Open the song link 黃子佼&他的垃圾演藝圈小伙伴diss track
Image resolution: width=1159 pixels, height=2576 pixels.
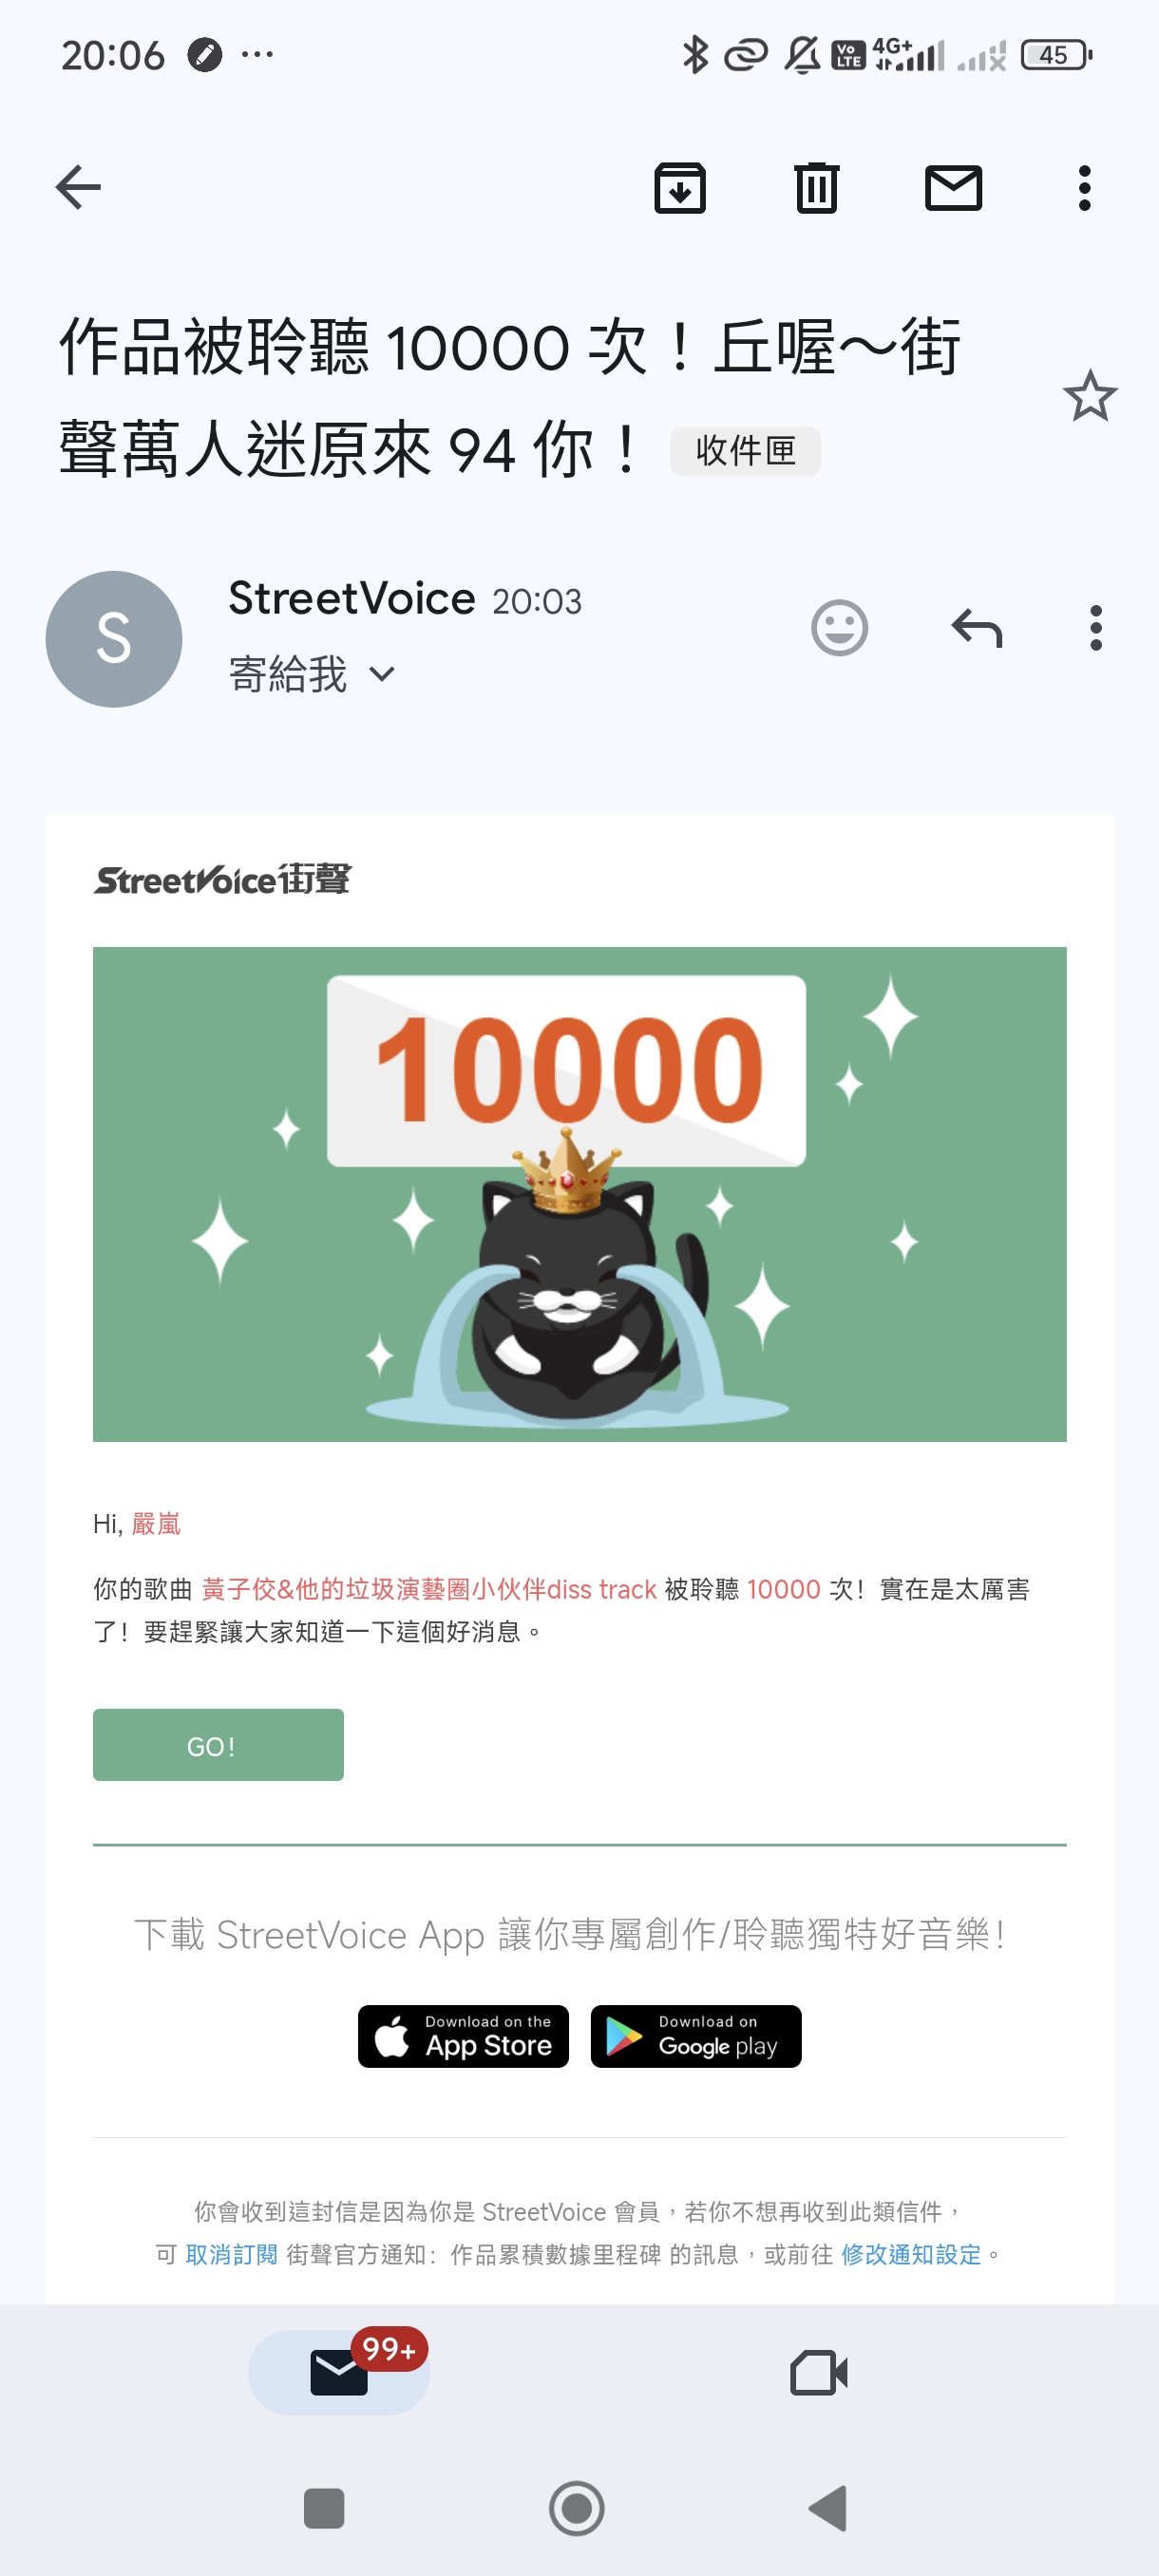429,1589
